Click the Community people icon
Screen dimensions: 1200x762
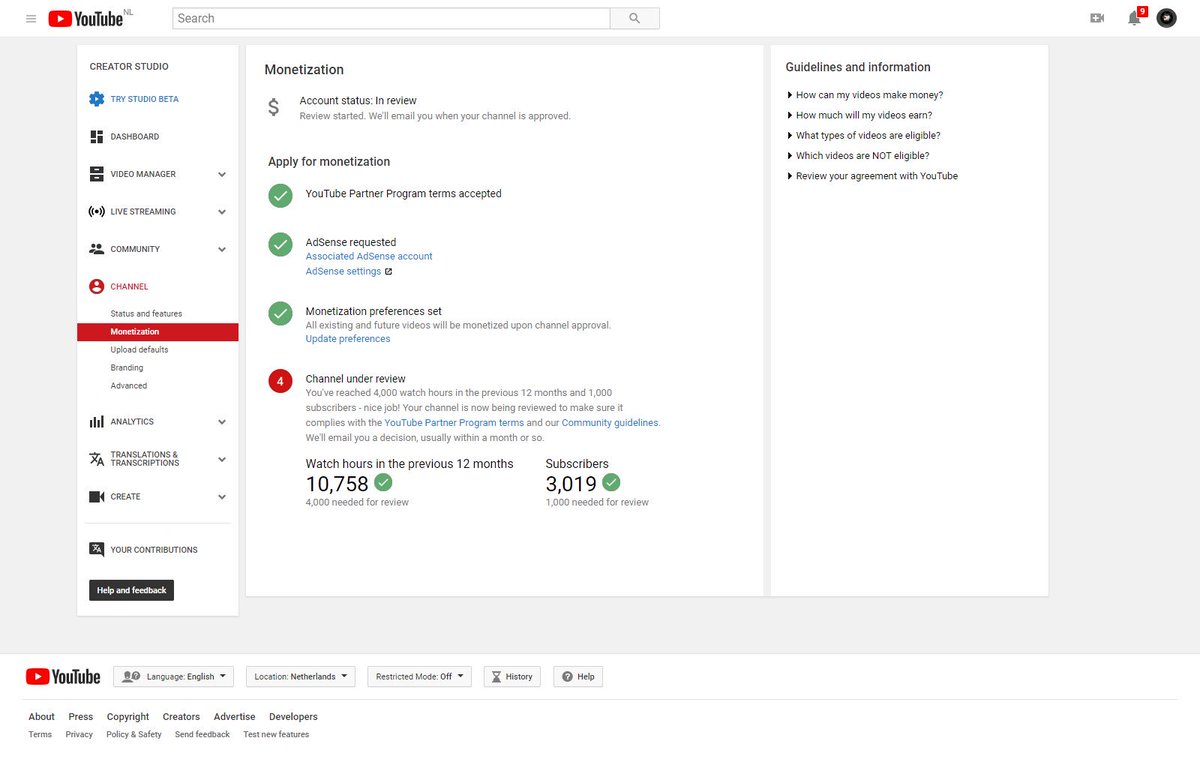(x=96, y=249)
